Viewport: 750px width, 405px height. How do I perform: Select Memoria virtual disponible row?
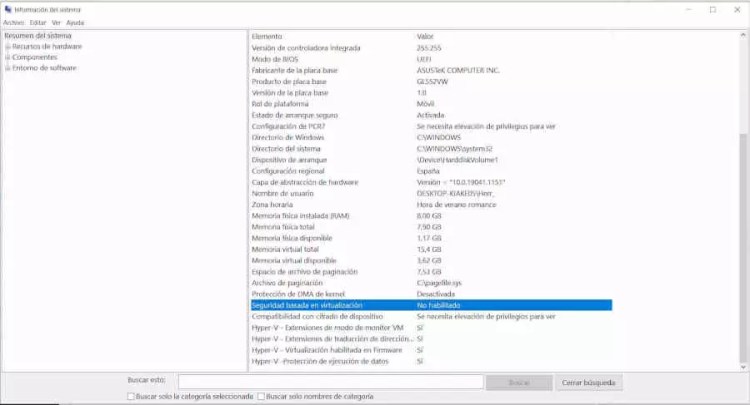[x=431, y=261]
